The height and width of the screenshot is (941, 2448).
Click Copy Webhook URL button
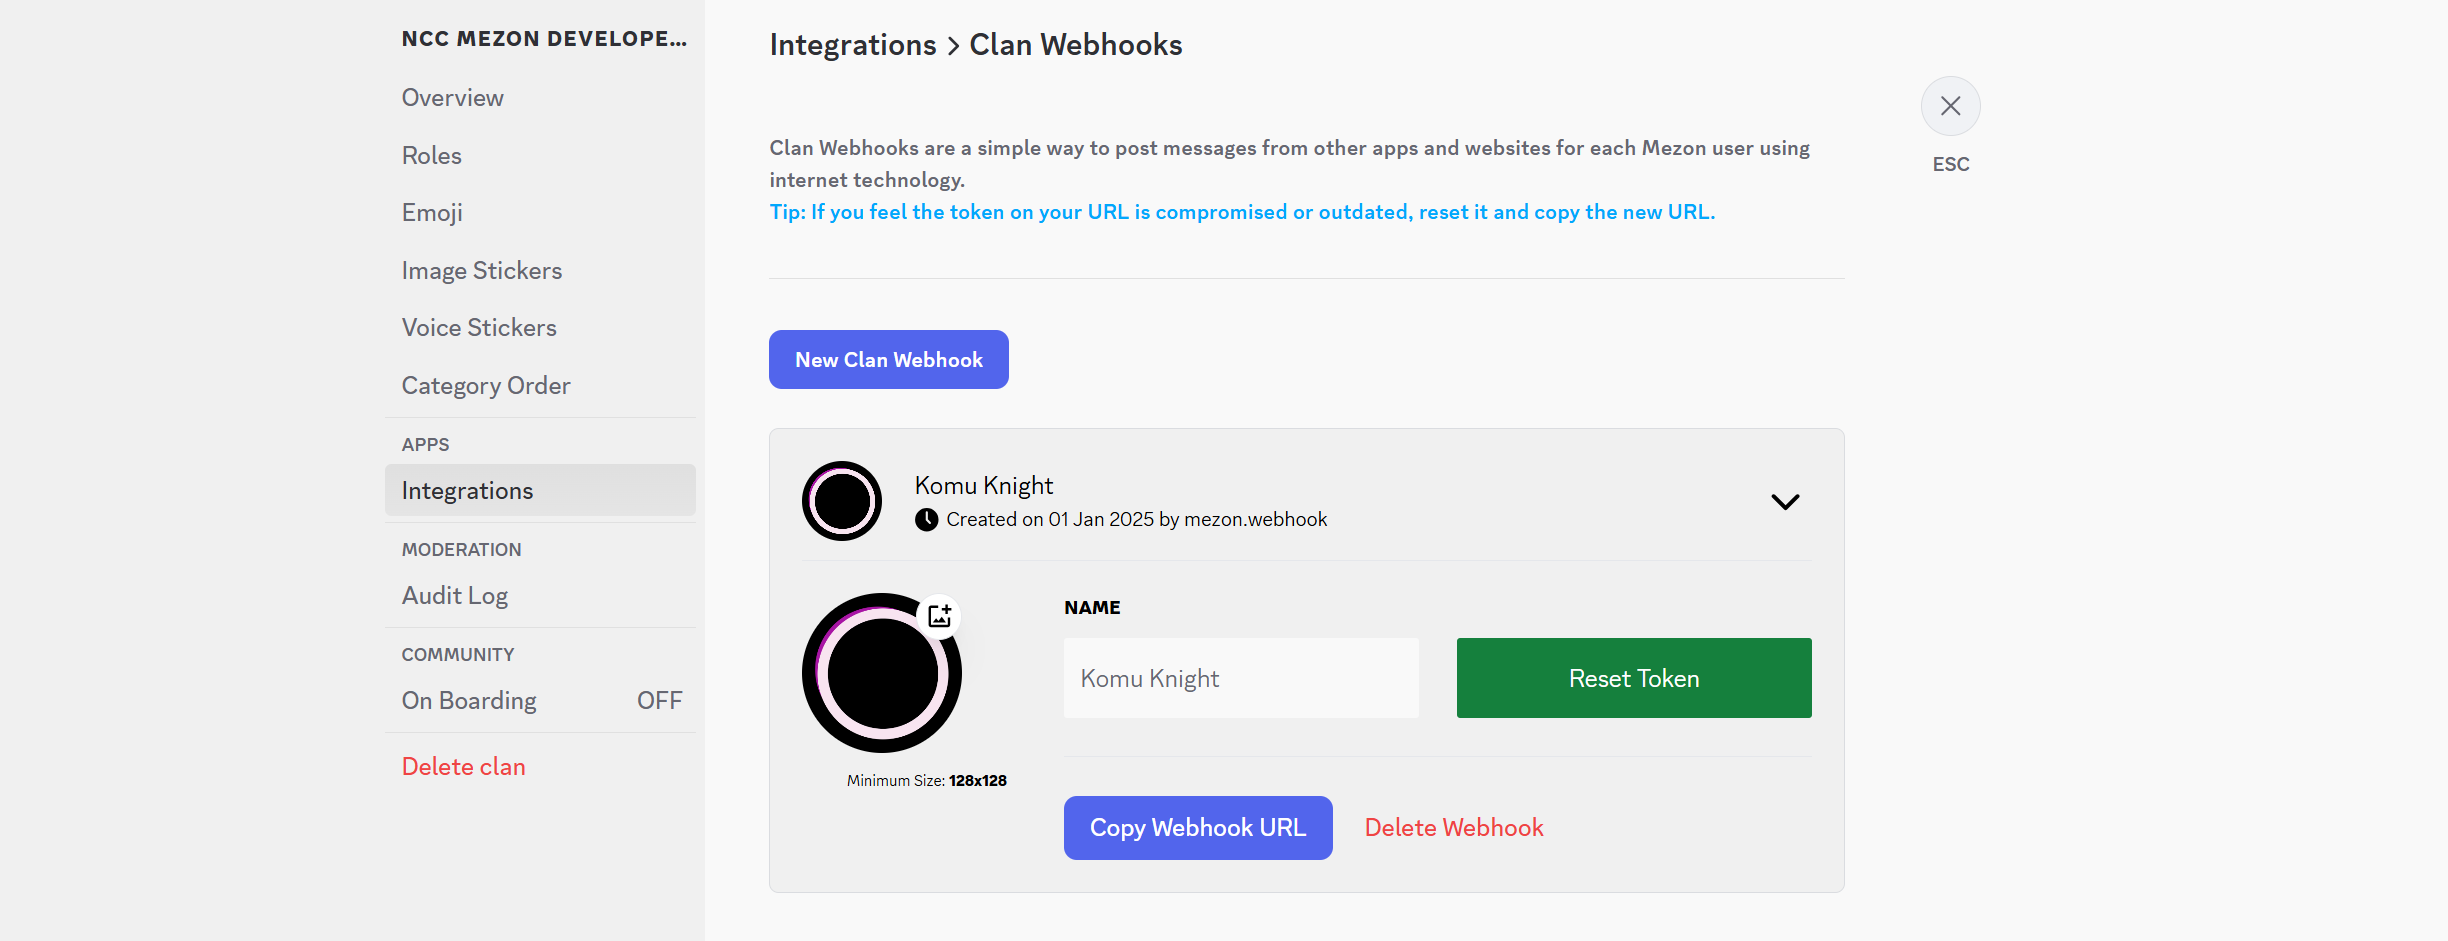click(x=1197, y=828)
